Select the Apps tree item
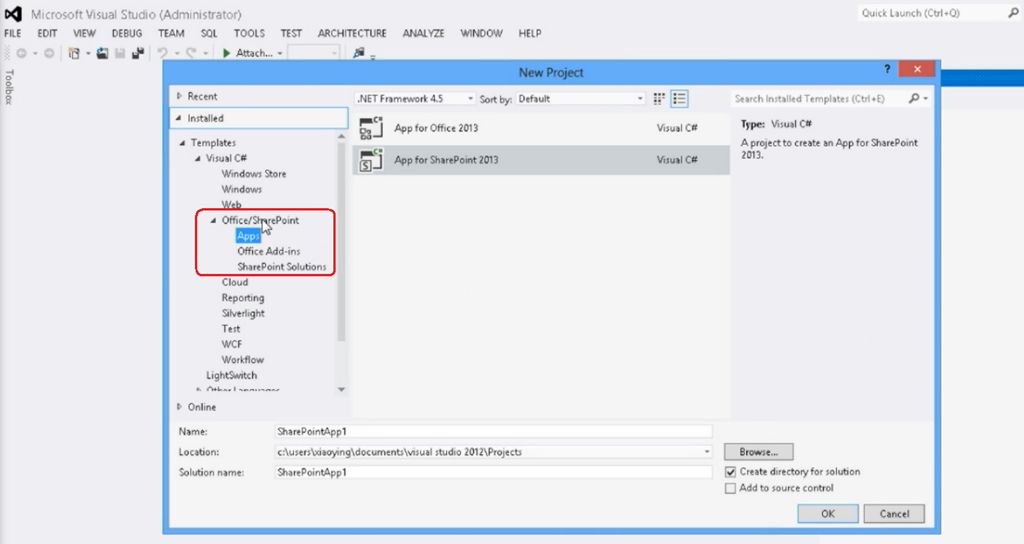This screenshot has width=1024, height=544. pyautogui.click(x=248, y=236)
